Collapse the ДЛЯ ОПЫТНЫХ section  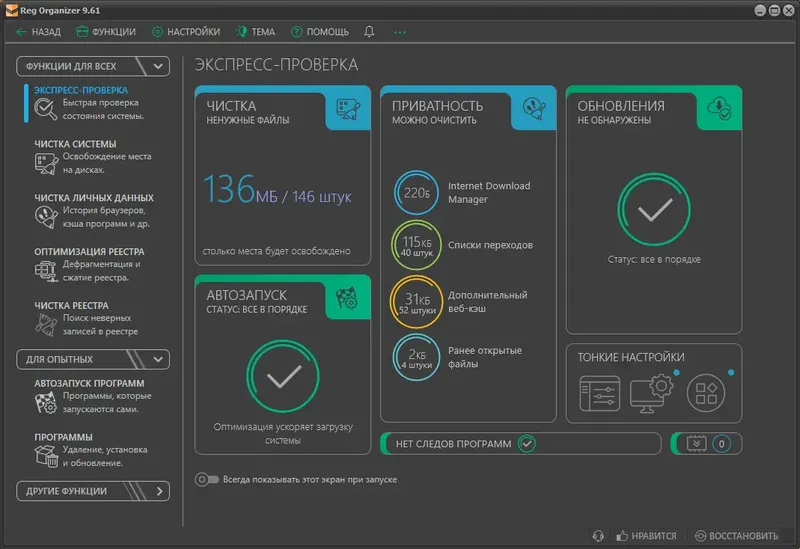pos(93,359)
